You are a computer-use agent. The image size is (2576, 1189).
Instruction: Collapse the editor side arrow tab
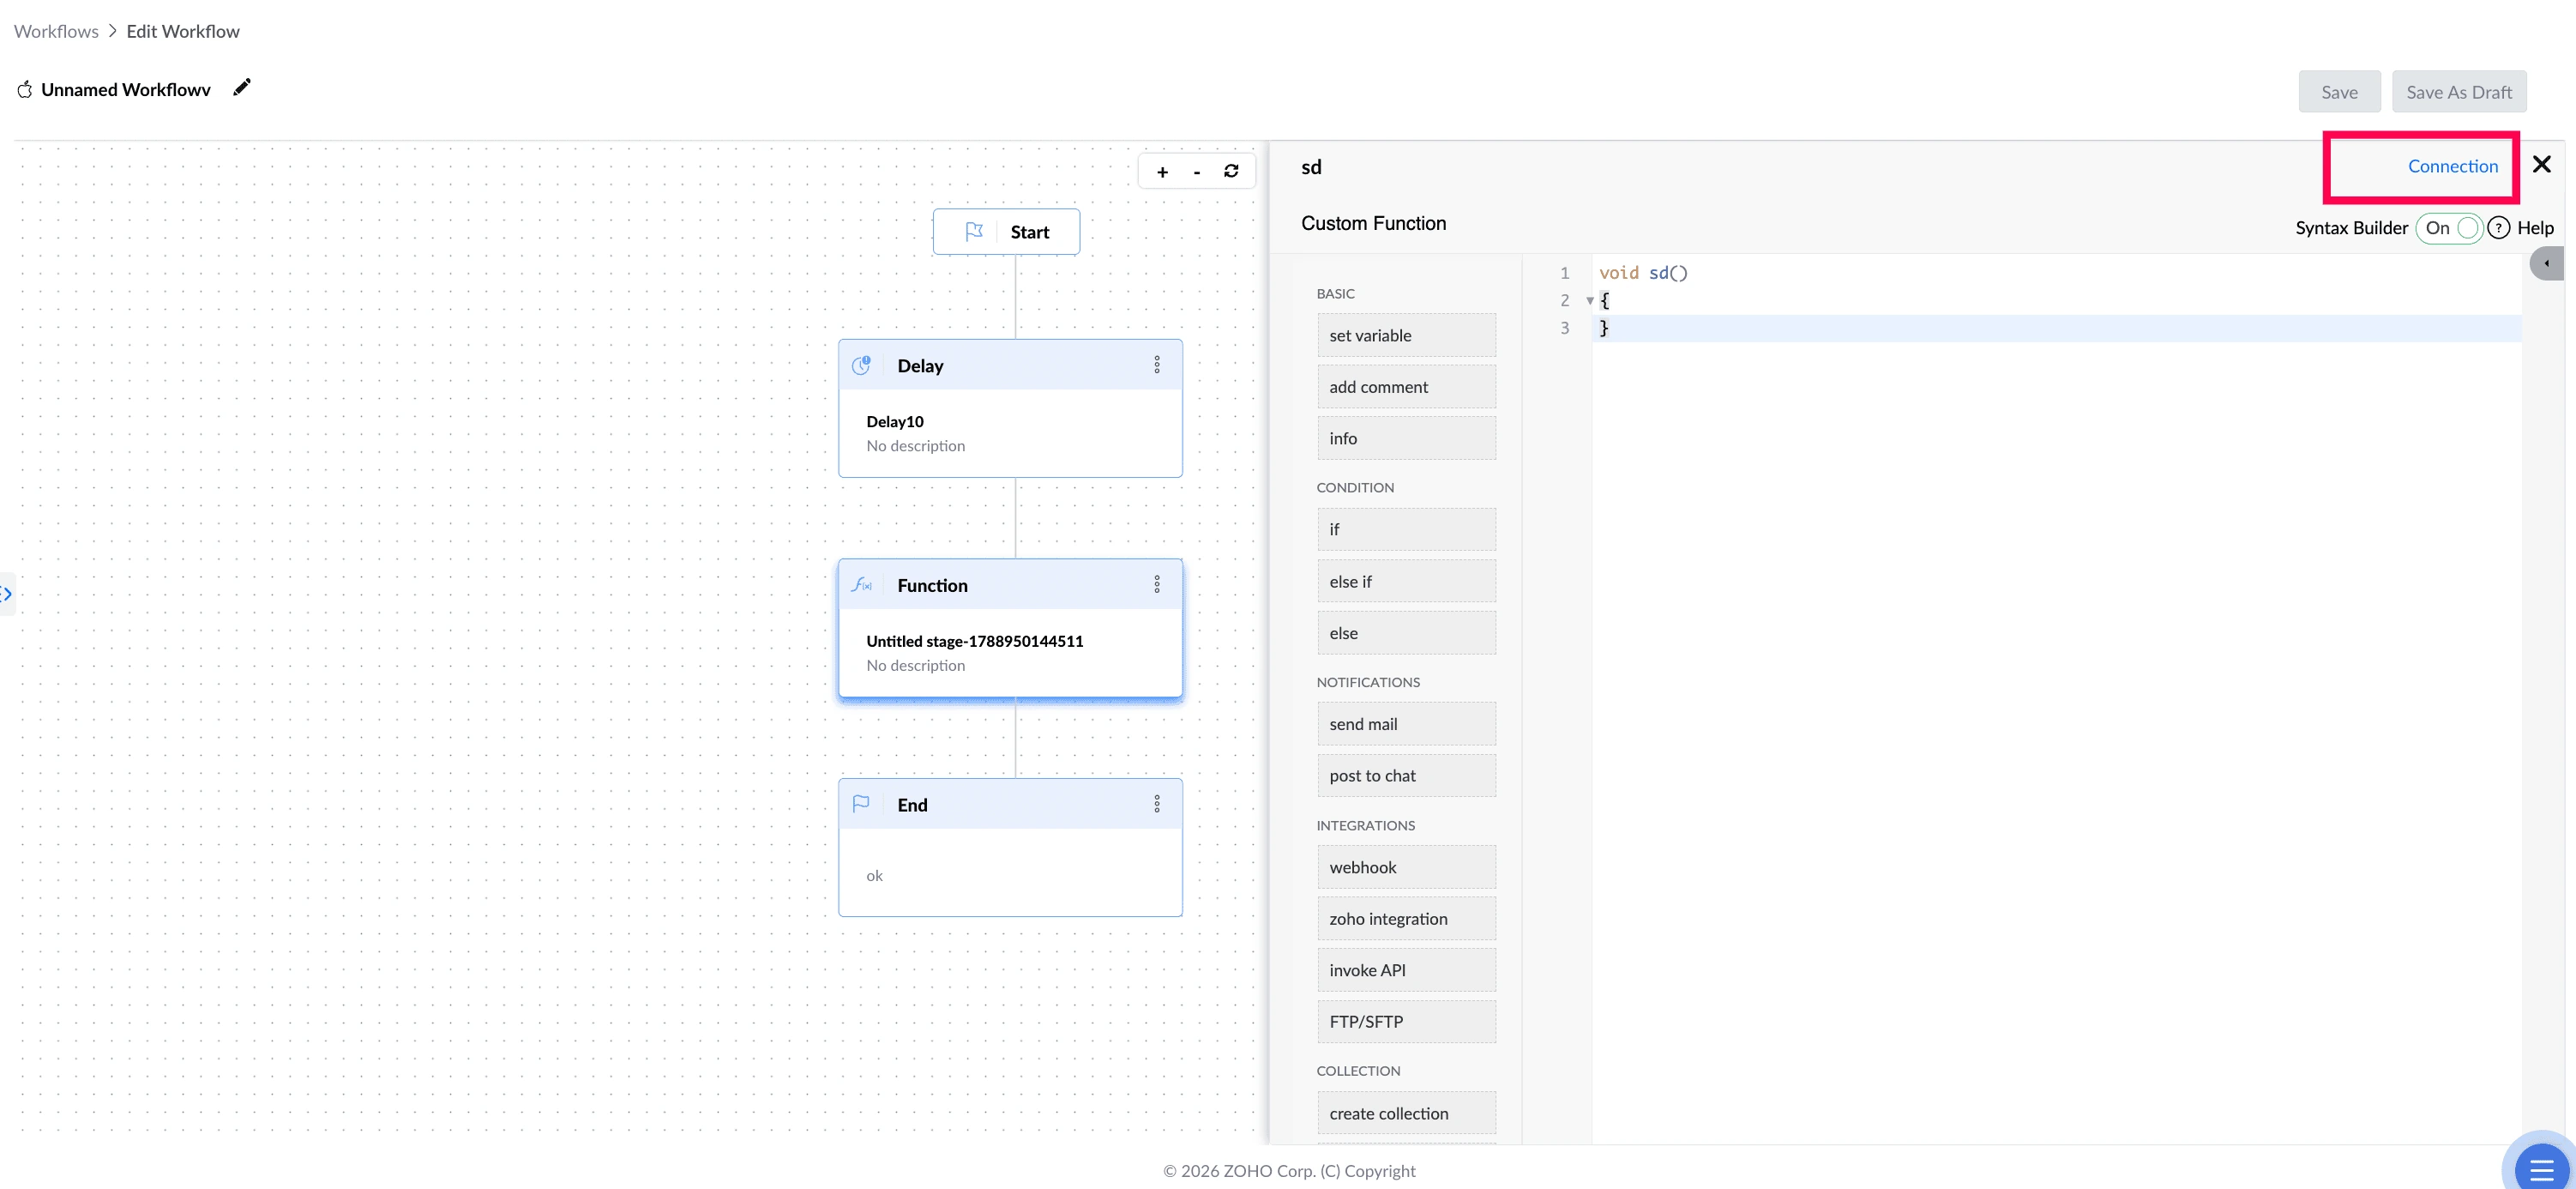2546,264
